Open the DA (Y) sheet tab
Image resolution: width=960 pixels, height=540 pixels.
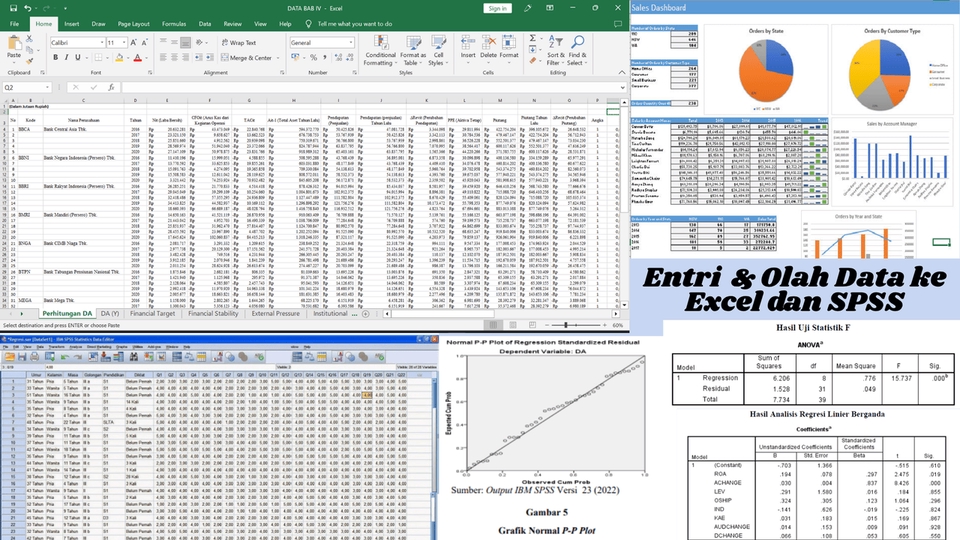[110, 313]
